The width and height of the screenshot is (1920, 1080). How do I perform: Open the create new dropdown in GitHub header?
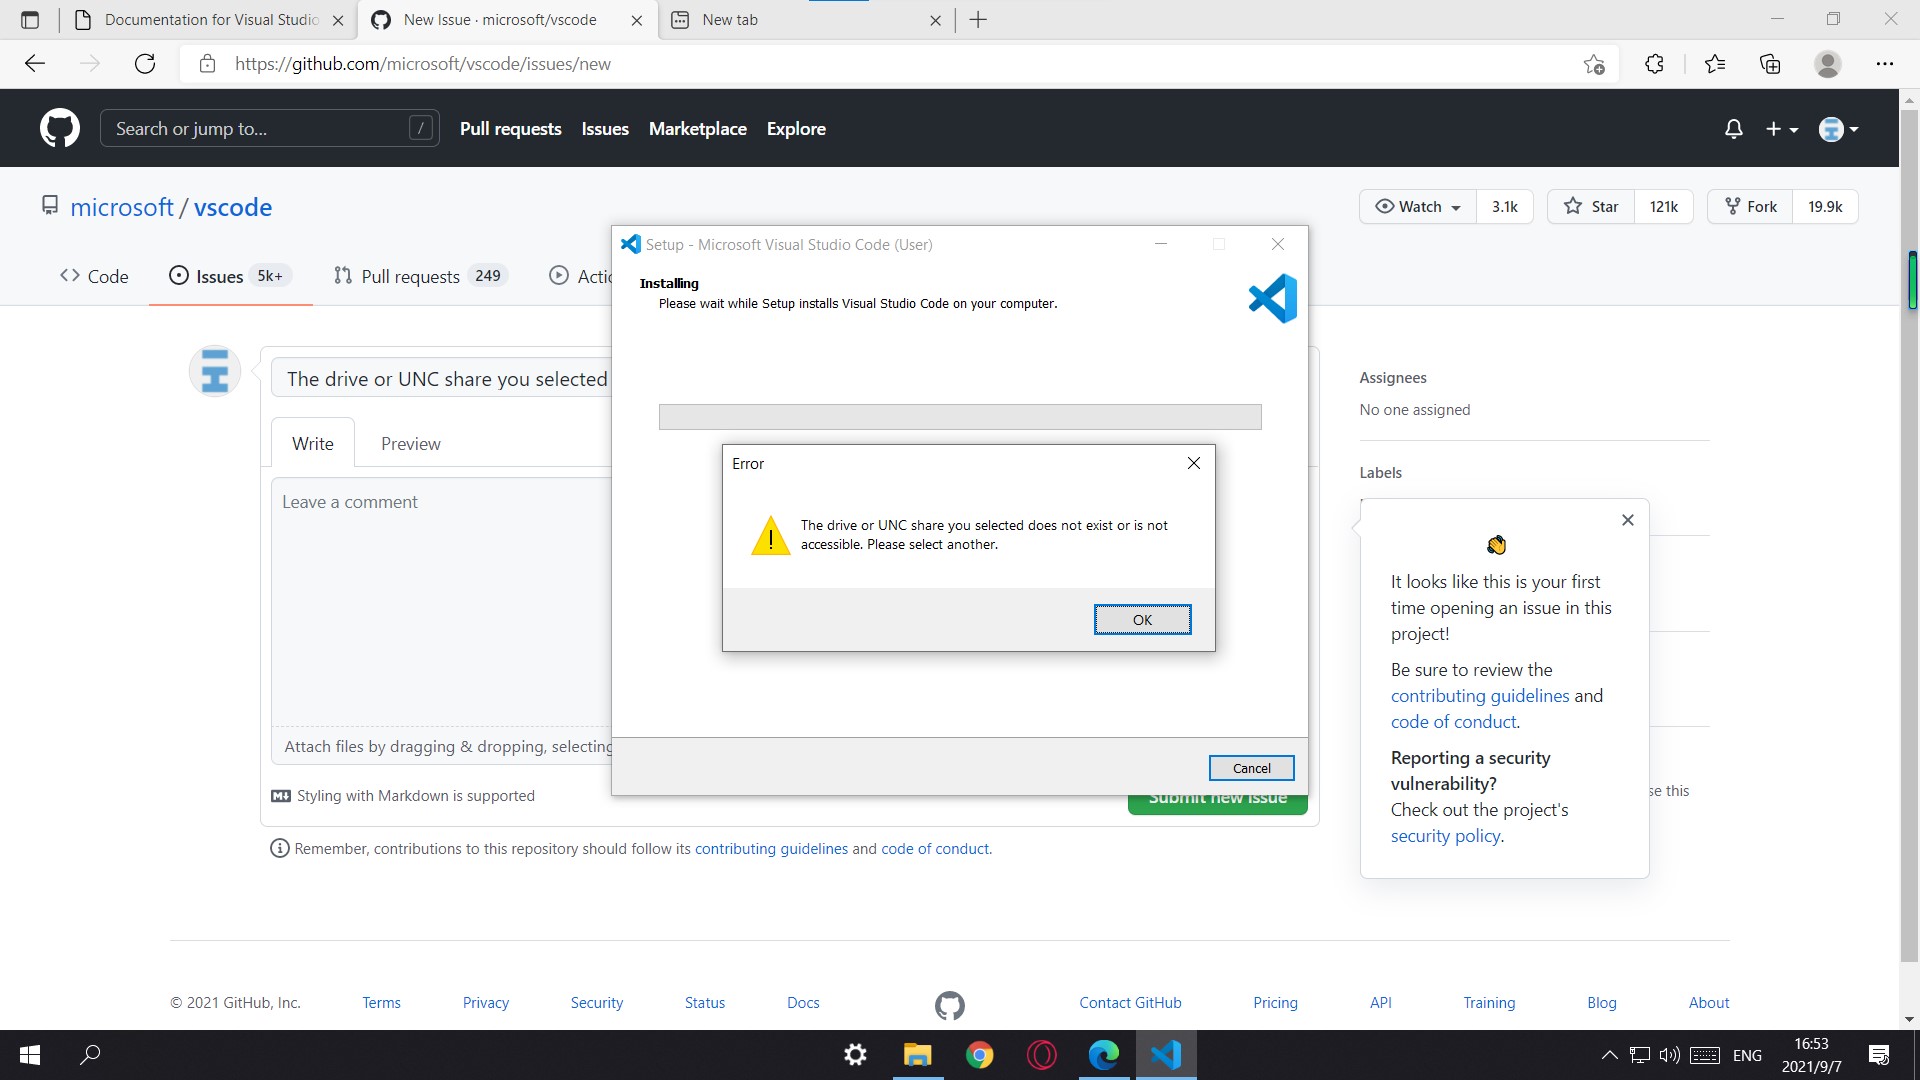1781,128
